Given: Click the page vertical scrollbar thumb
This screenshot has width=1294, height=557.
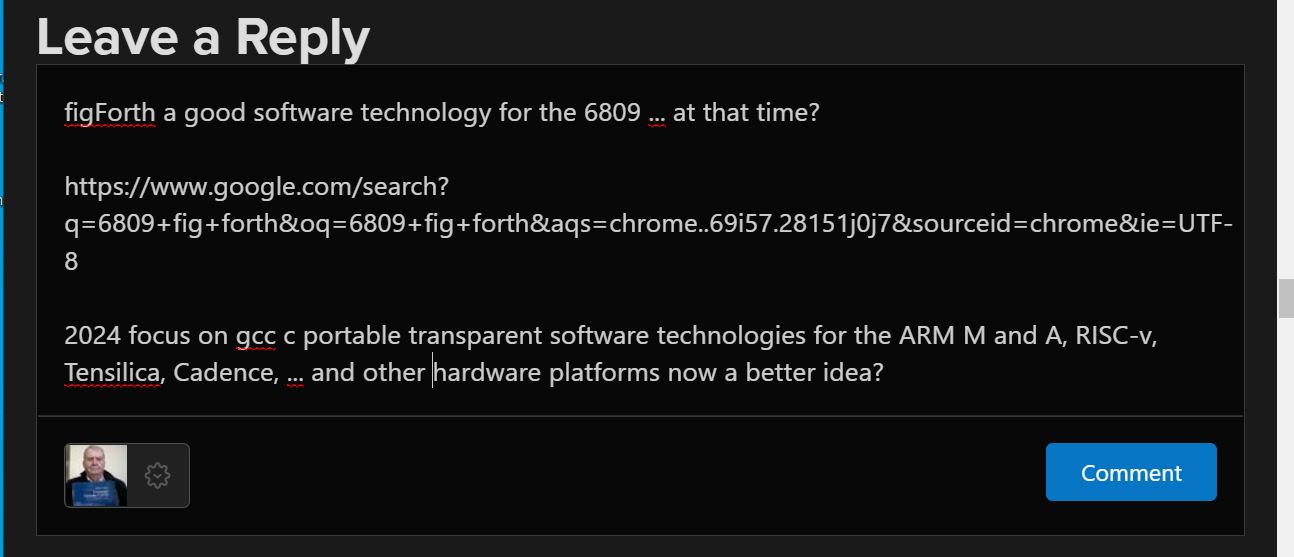Looking at the screenshot, I should [1286, 298].
